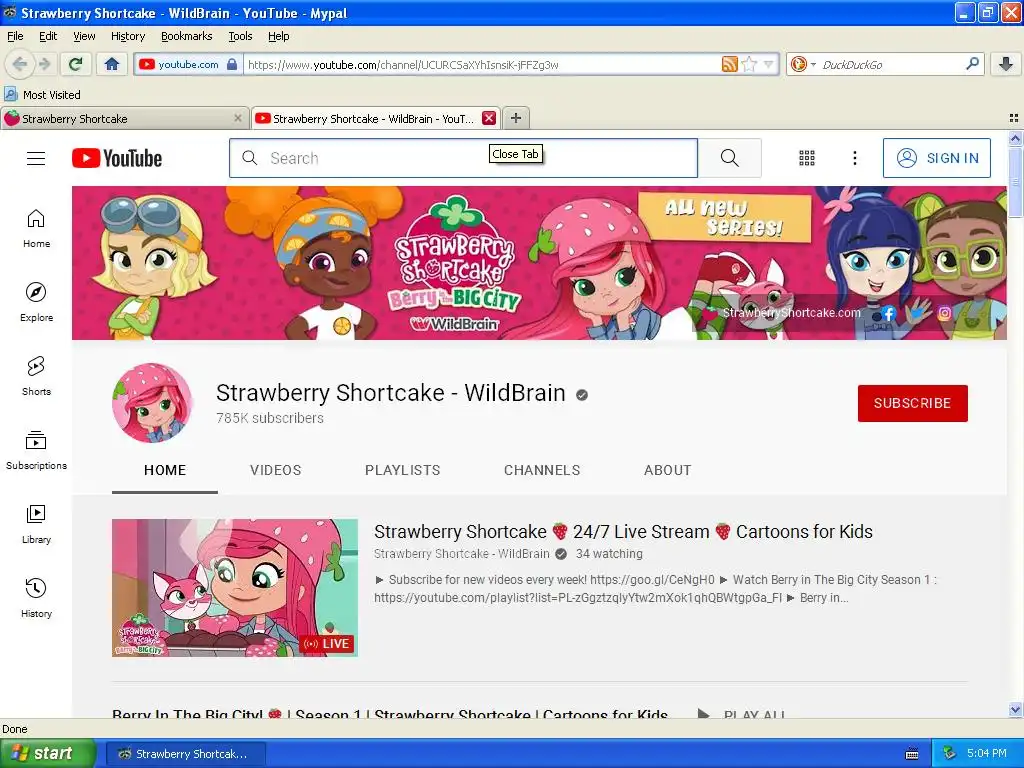This screenshot has height=768, width=1024.
Task: Open the History menu
Action: point(127,36)
